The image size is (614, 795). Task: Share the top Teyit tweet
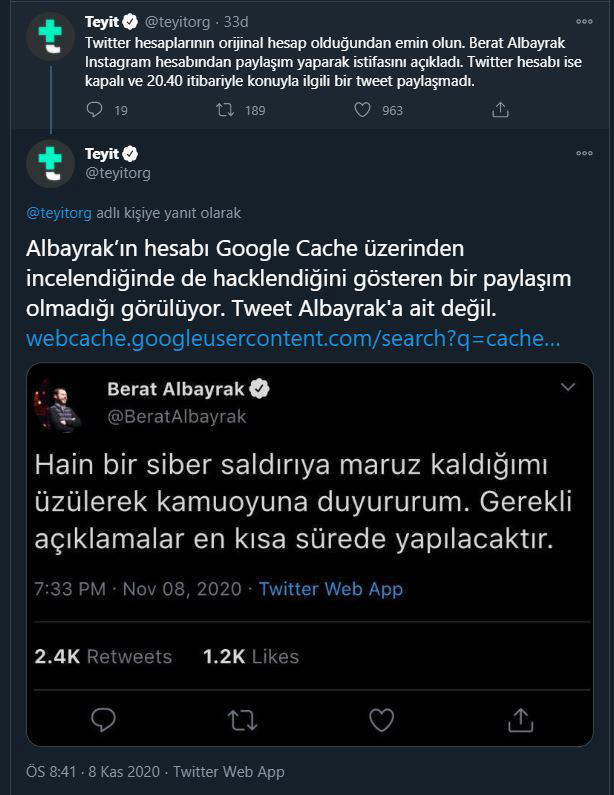point(501,110)
